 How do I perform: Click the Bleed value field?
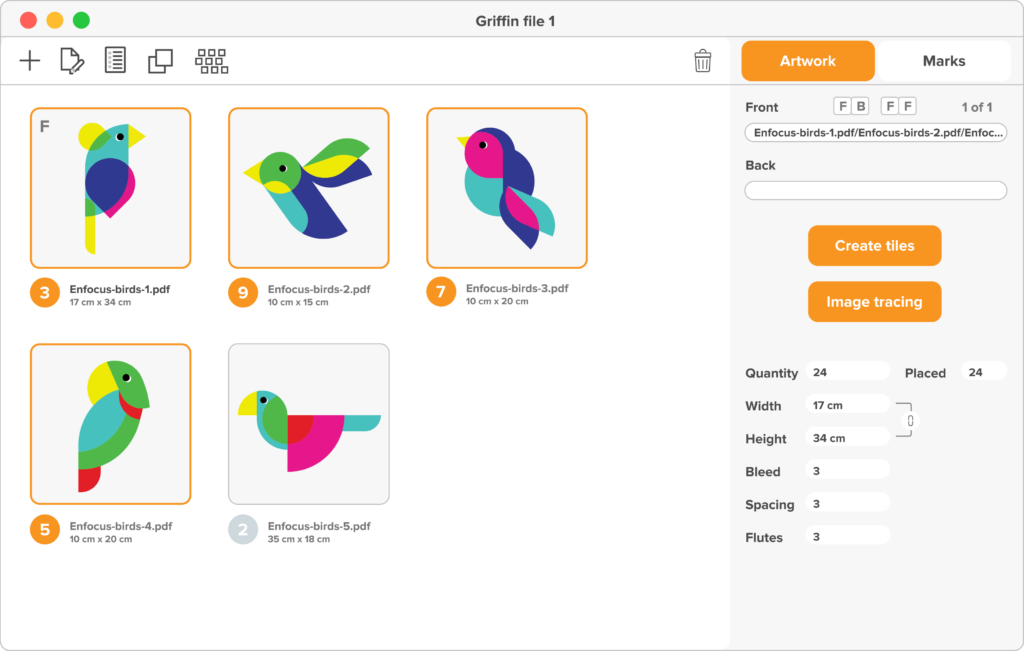click(x=848, y=471)
